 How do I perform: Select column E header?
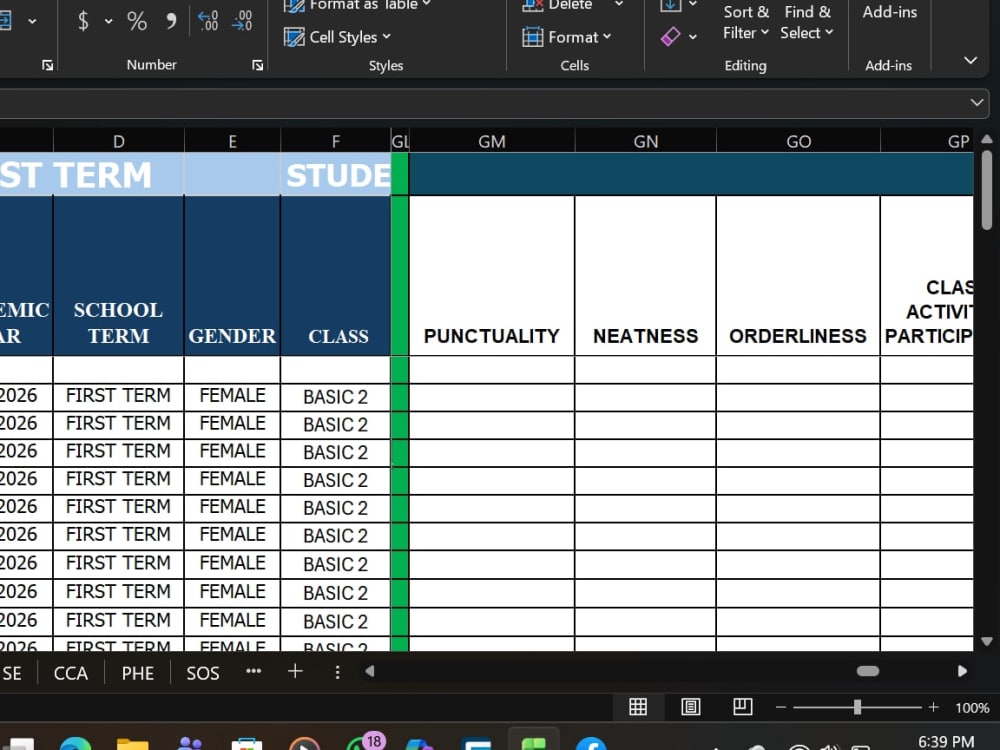232,141
